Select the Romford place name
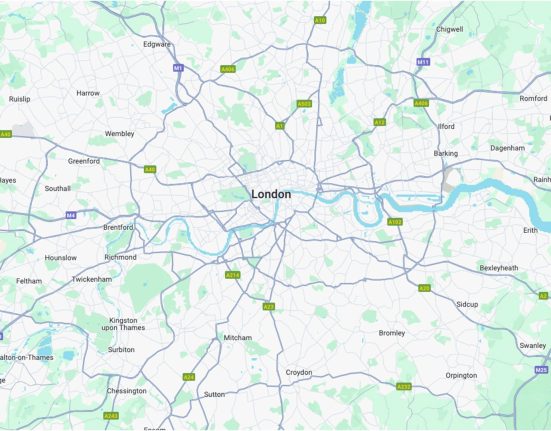The width and height of the screenshot is (551, 431). point(533,98)
